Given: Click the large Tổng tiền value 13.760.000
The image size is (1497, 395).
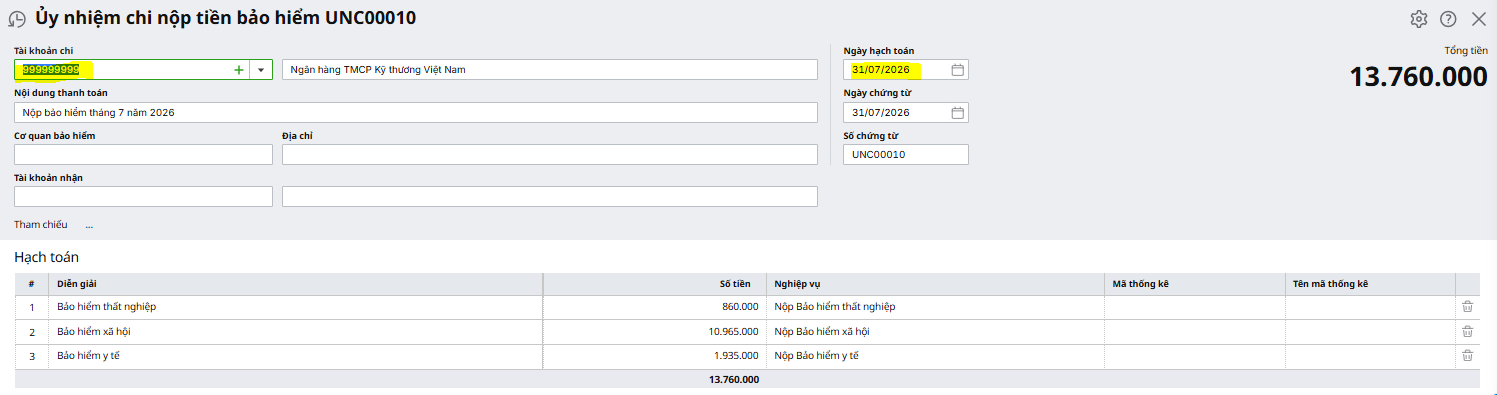Looking at the screenshot, I should [1418, 77].
